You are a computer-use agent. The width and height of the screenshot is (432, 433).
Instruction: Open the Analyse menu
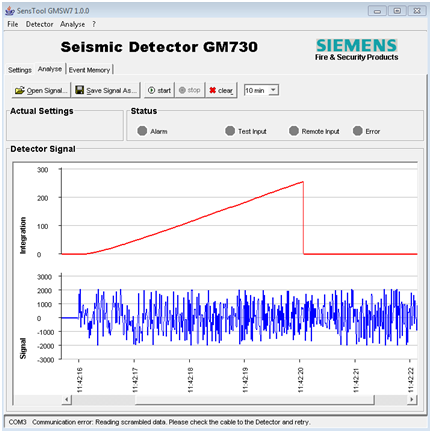click(72, 24)
